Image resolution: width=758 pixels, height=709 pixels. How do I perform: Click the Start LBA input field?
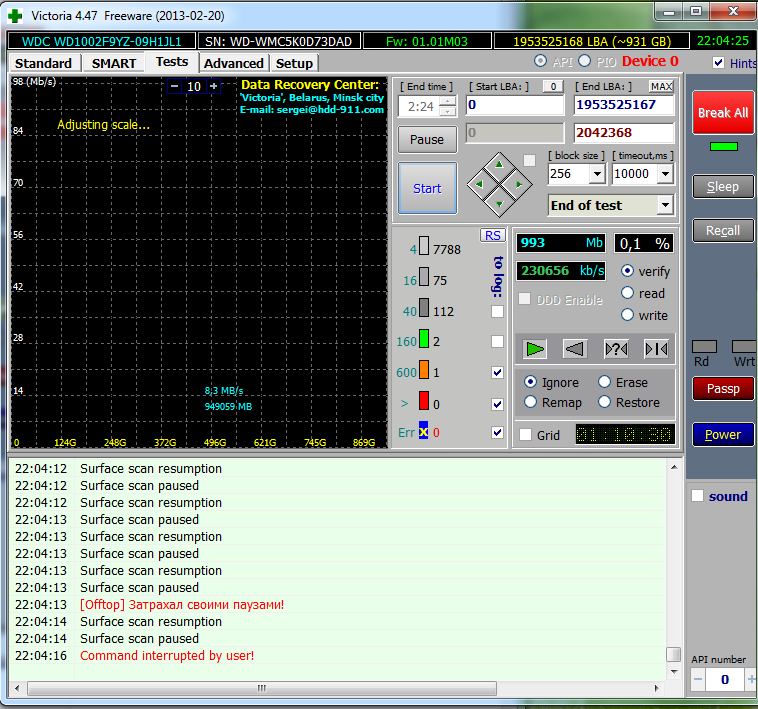pyautogui.click(x=514, y=105)
